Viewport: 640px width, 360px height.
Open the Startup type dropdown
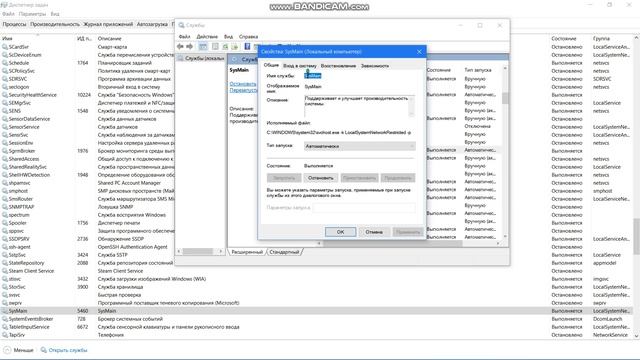click(x=360, y=146)
